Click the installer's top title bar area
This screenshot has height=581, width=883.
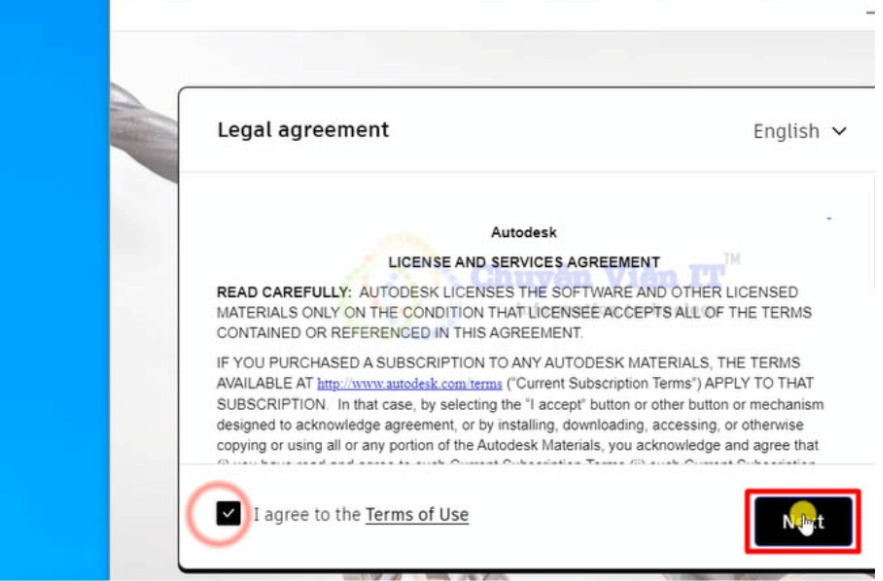[450, 14]
